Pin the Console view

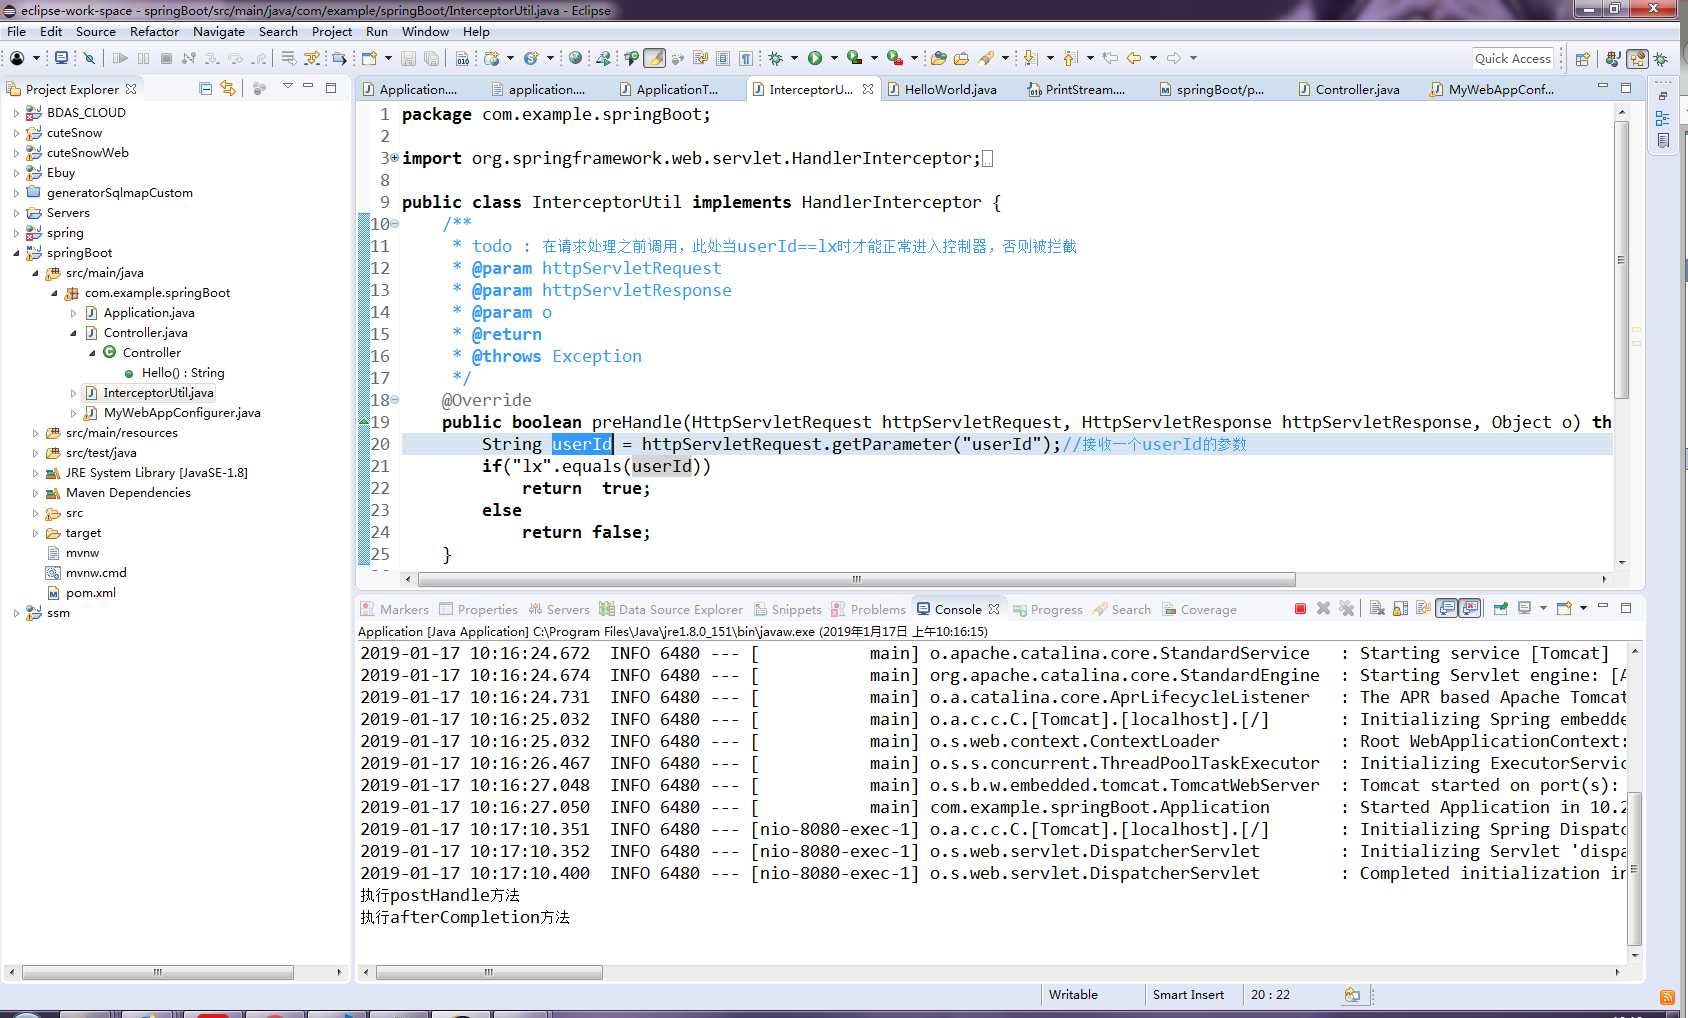1500,608
